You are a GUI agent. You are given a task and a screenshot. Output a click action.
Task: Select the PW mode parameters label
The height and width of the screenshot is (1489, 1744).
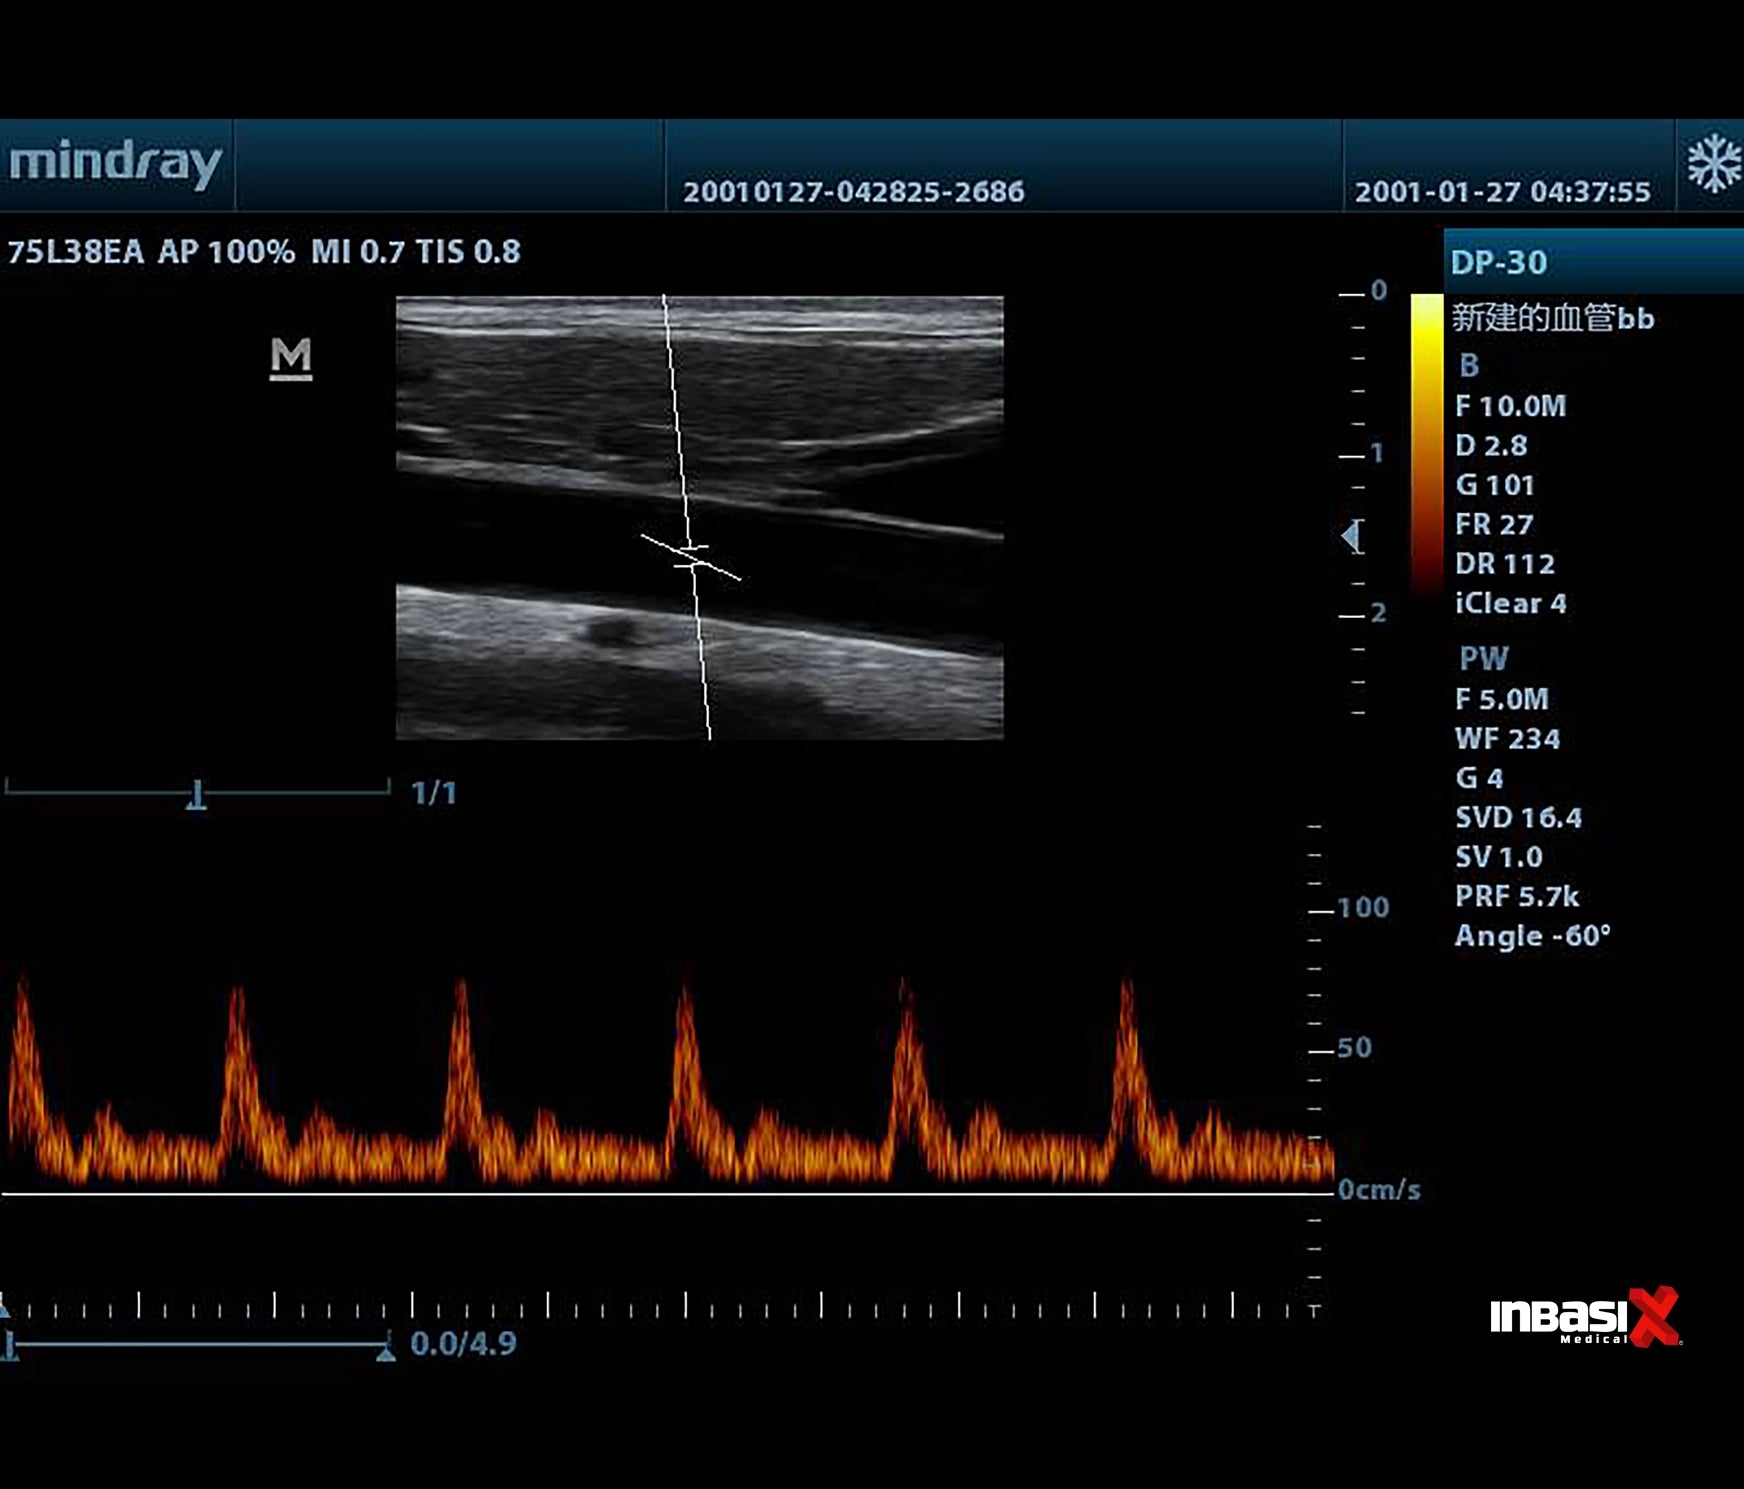[1483, 658]
